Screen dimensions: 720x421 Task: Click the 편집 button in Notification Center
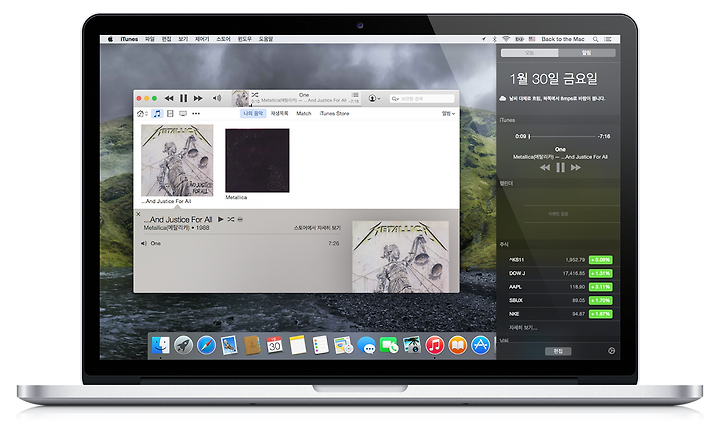[x=558, y=351]
